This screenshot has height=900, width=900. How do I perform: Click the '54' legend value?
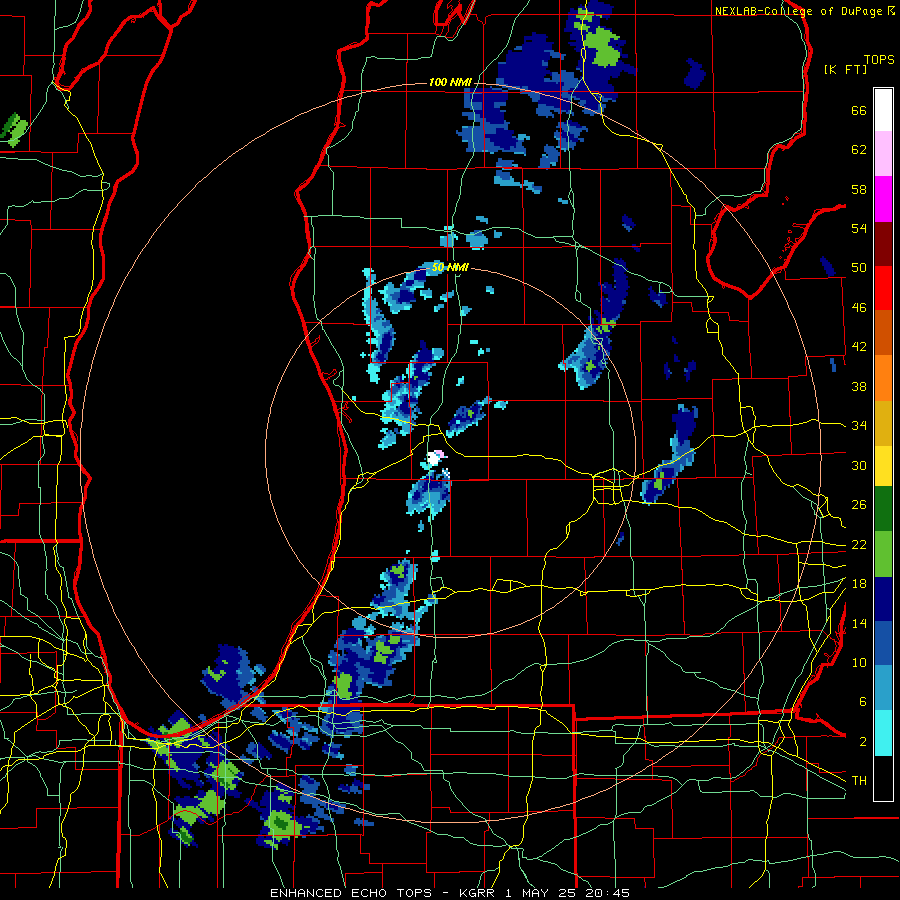[859, 229]
